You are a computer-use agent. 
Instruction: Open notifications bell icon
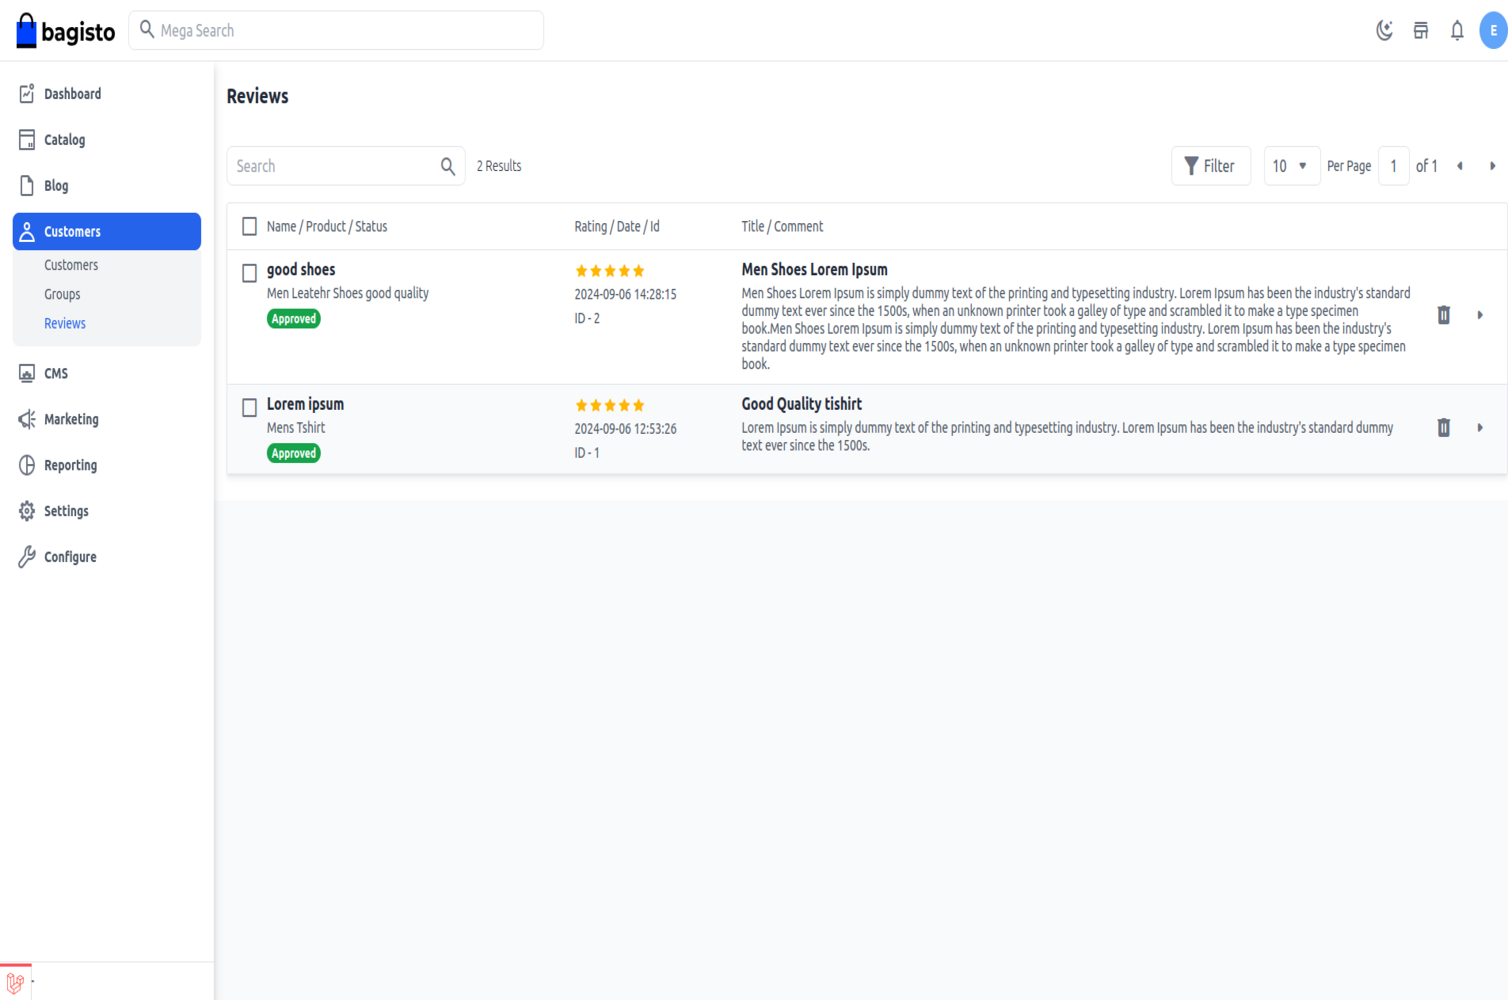pos(1457,30)
